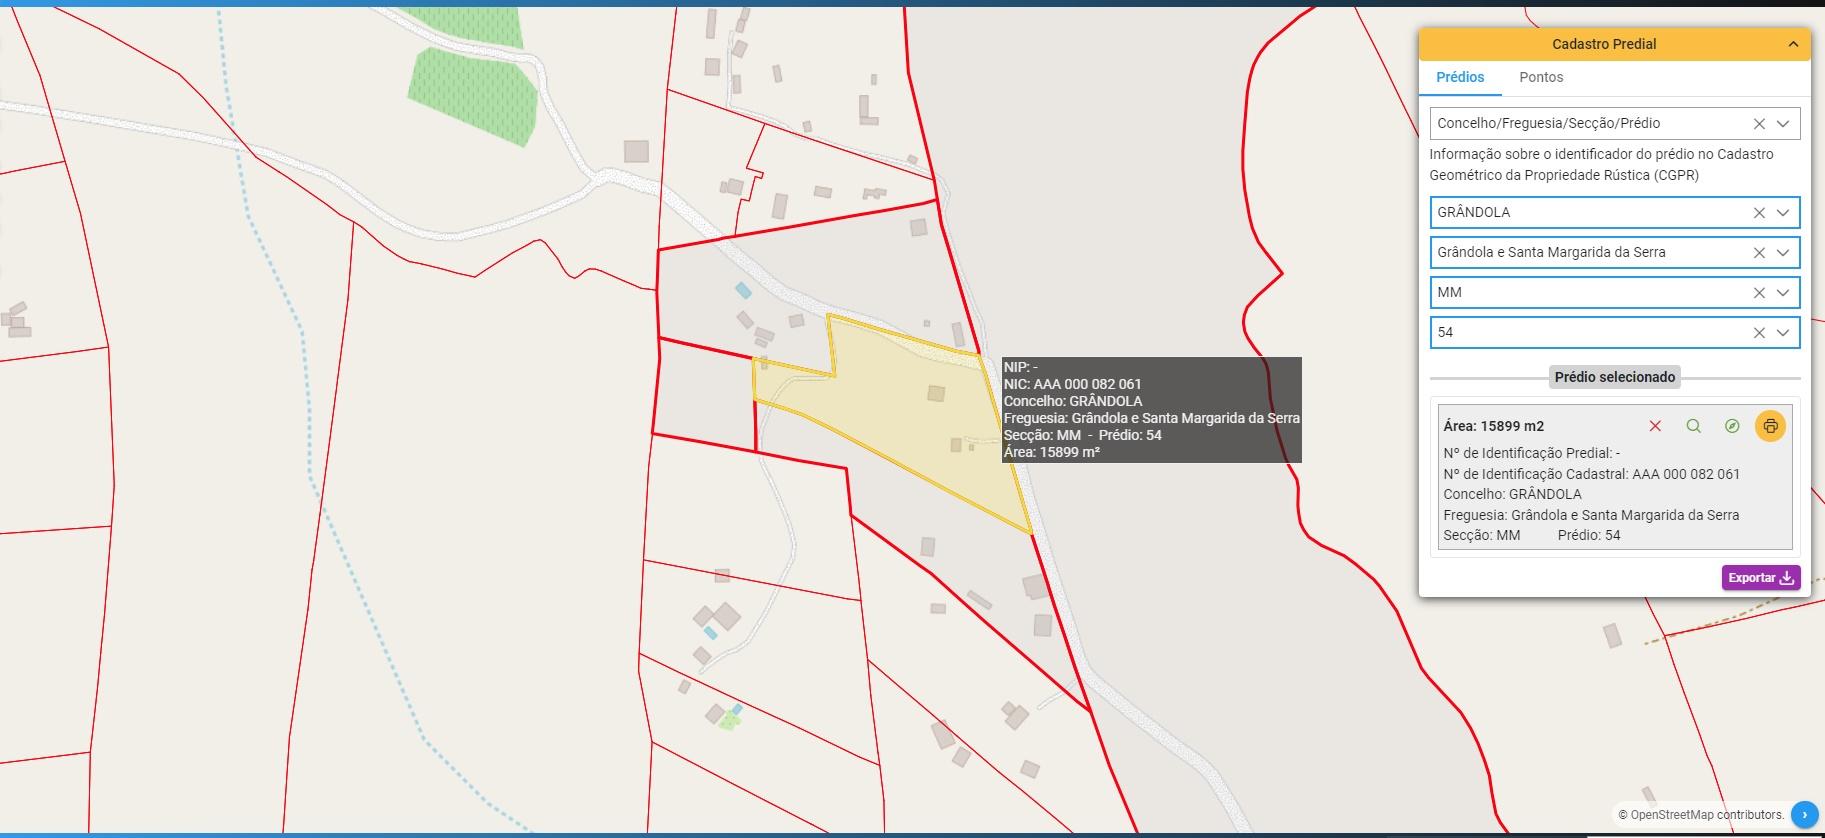Screen dimensions: 1825x838
Task: Clear the prédio 54 field
Action: pyautogui.click(x=1759, y=333)
